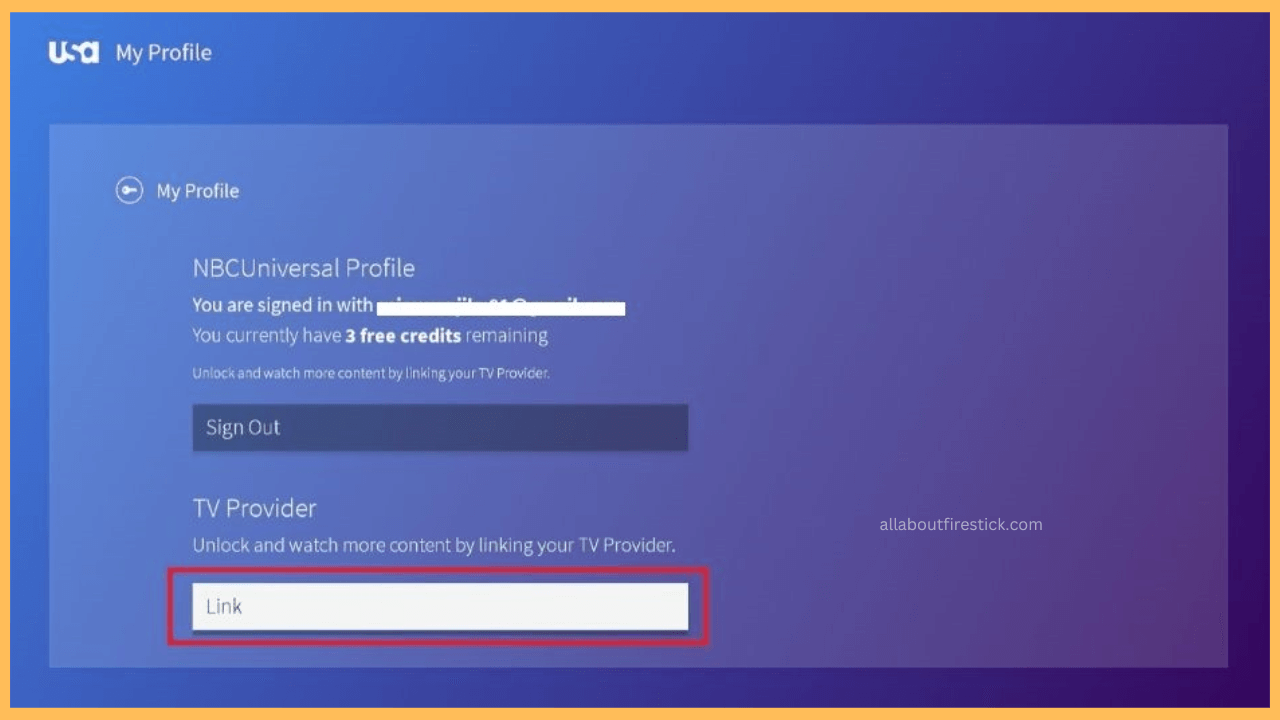Screen dimensions: 1280x720
Task: Click the My Profile label next to the back arrow
Action: pos(198,191)
